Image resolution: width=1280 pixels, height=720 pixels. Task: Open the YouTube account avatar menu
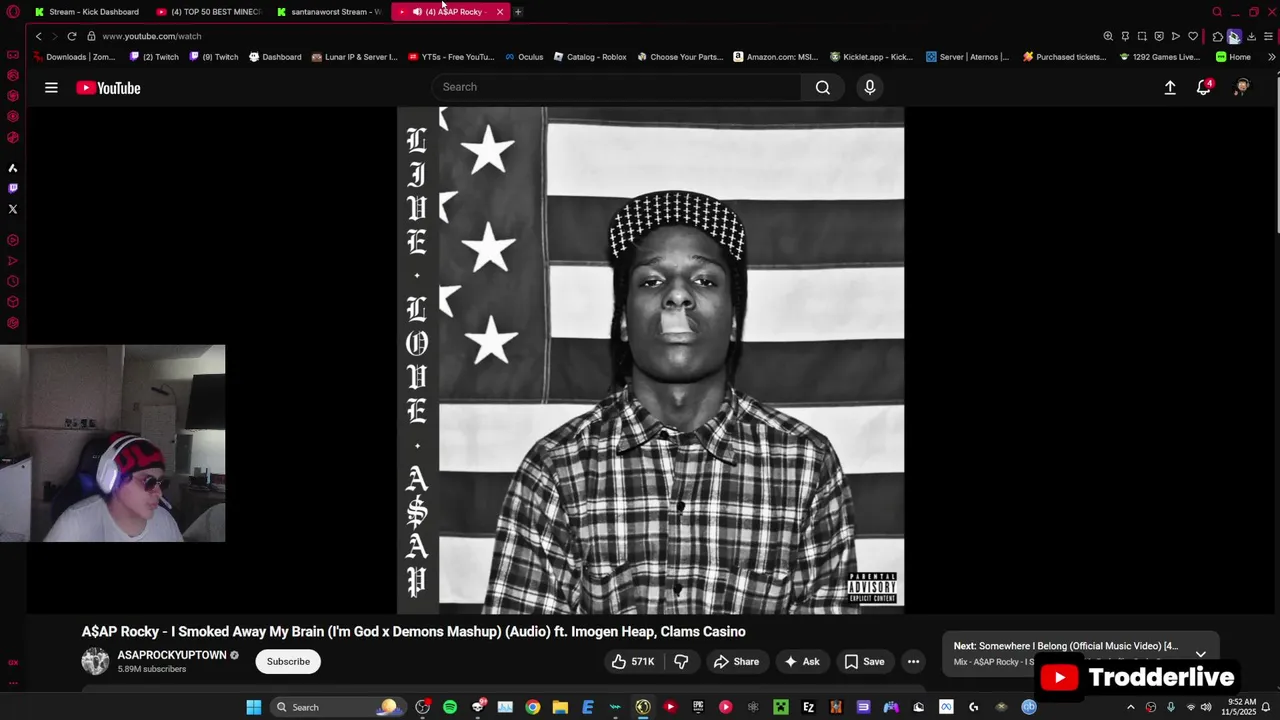pyautogui.click(x=1242, y=88)
